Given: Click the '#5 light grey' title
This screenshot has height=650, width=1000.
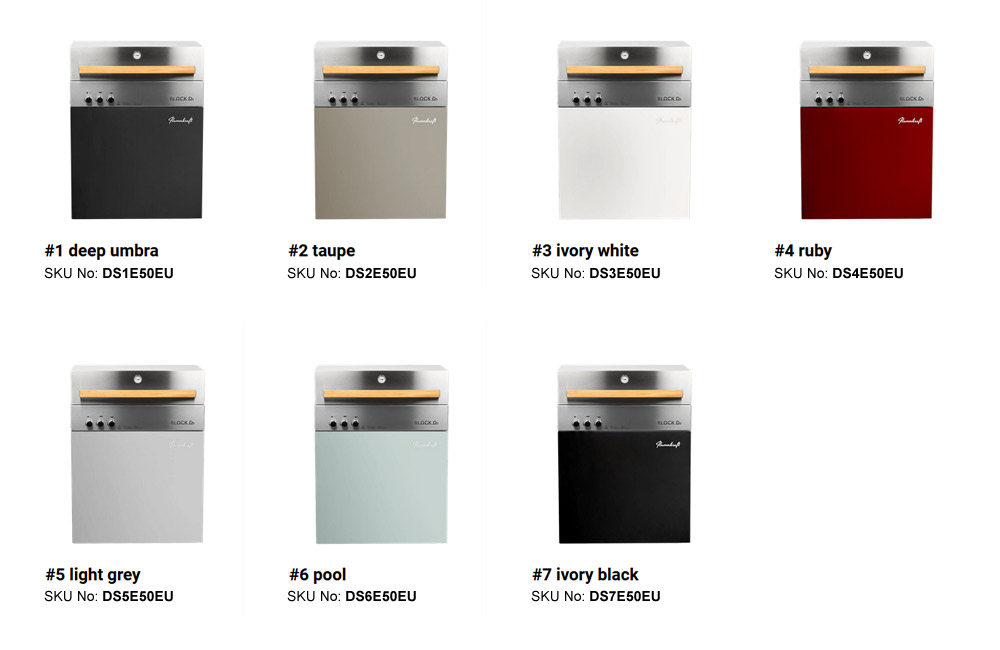Looking at the screenshot, I should [92, 575].
